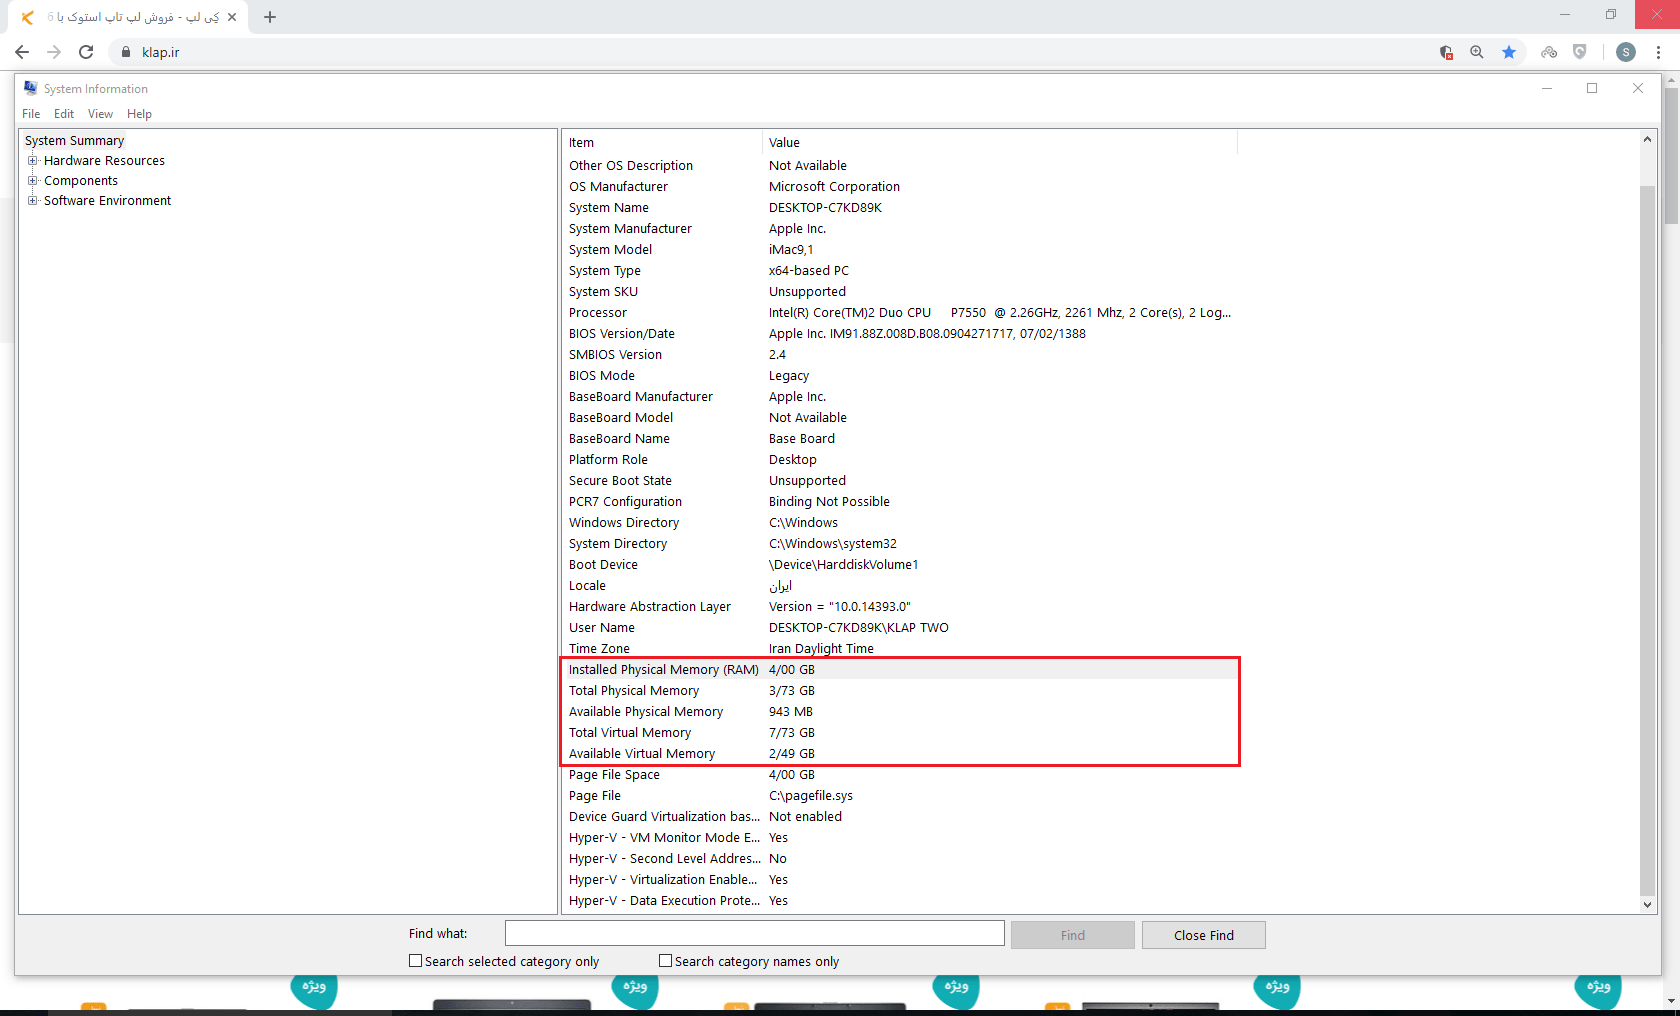The width and height of the screenshot is (1680, 1016).
Task: Open the zoom magnifier icon in address bar
Action: point(1477,52)
